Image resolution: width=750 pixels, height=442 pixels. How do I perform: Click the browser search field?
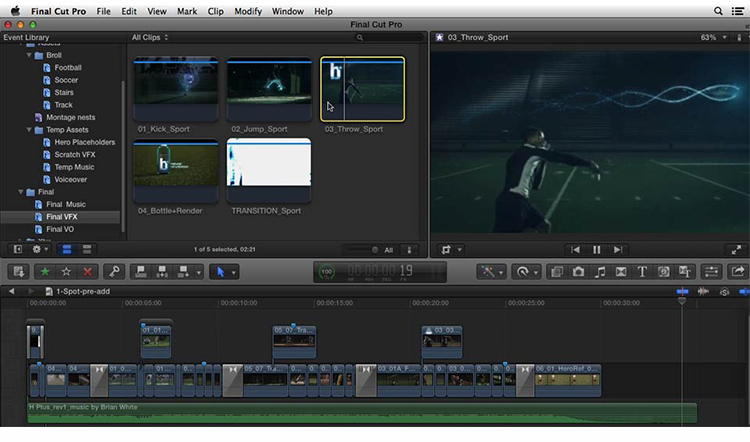[388, 37]
